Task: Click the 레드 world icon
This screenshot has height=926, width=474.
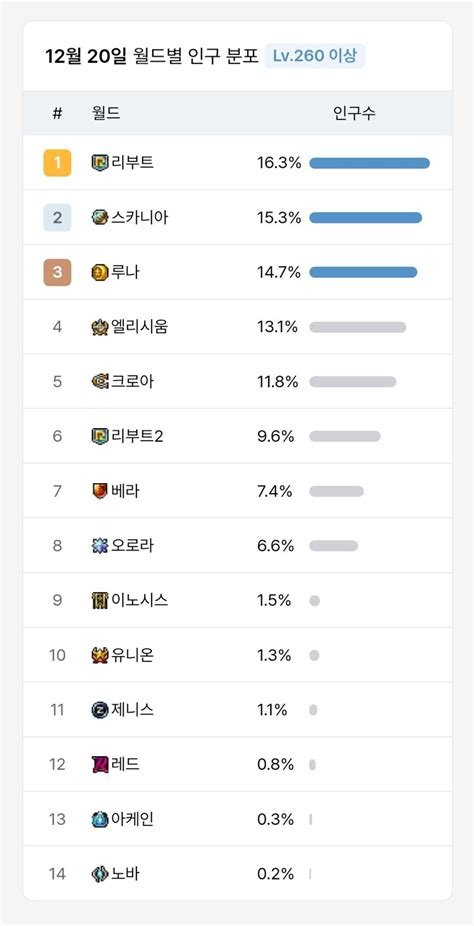Action: coord(100,765)
